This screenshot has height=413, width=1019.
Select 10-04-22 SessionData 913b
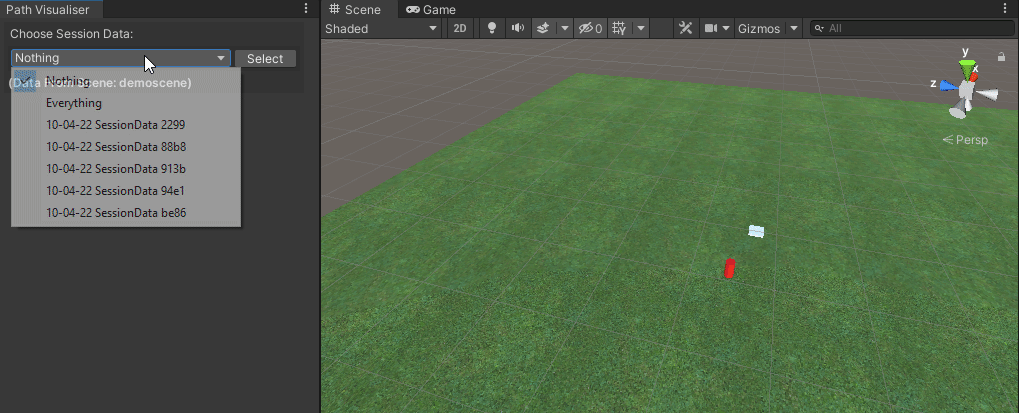(x=126, y=169)
